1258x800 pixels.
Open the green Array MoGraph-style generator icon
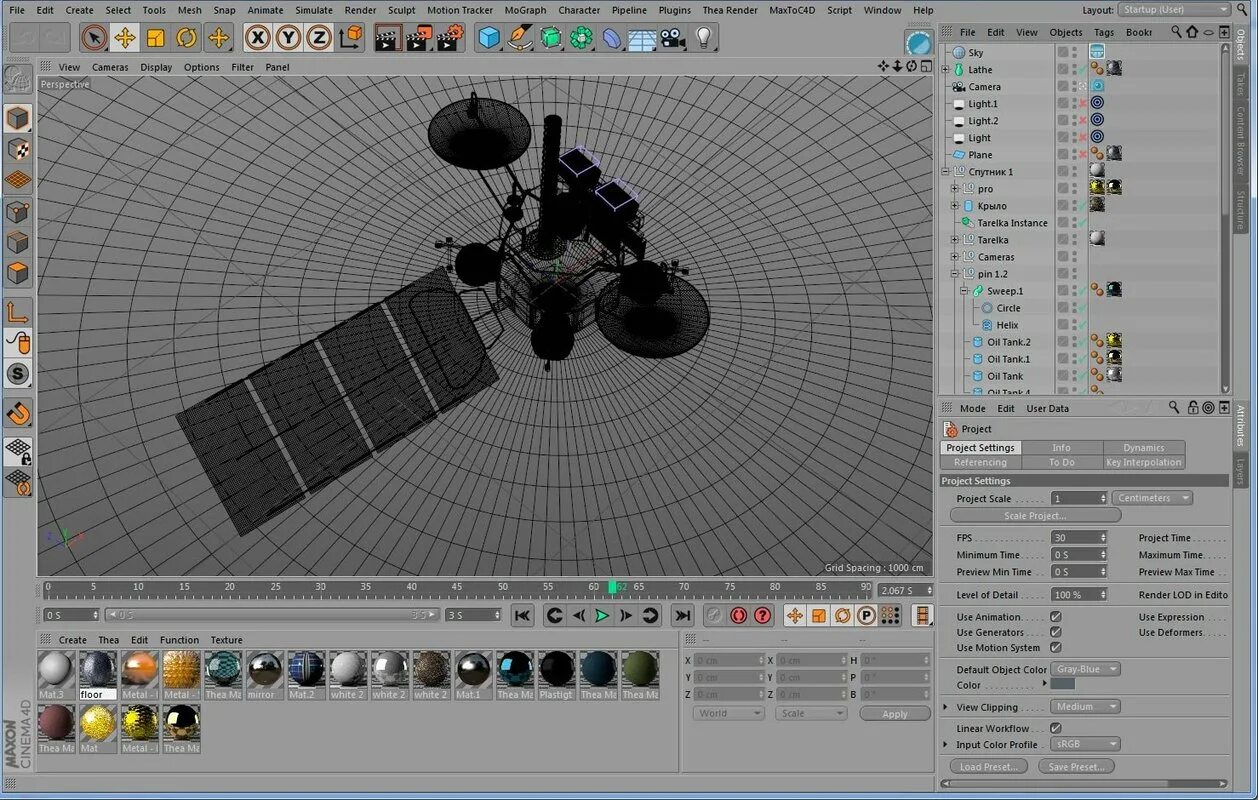click(x=581, y=38)
